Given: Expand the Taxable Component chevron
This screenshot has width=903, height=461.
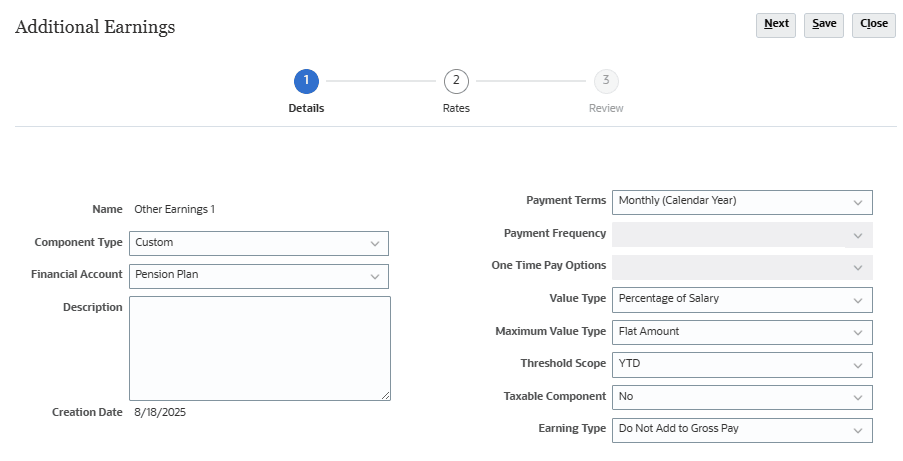Looking at the screenshot, I should 858,398.
